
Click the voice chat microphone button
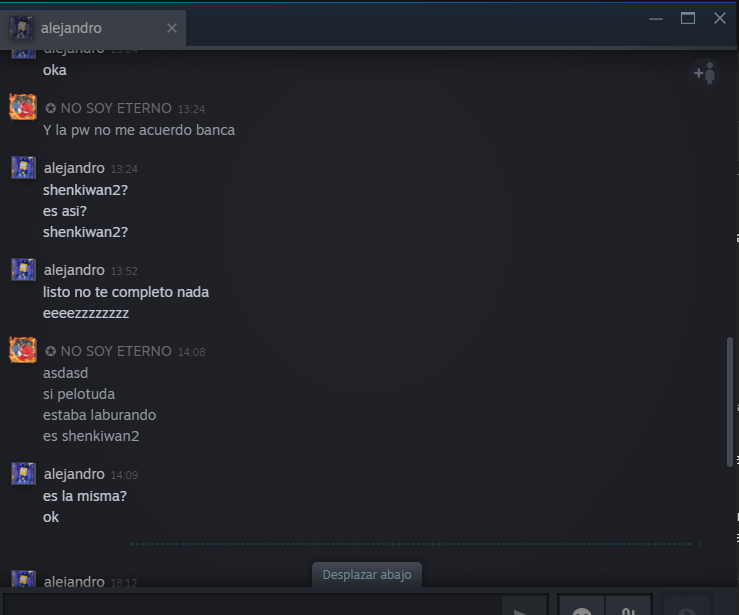pyautogui.click(x=687, y=606)
